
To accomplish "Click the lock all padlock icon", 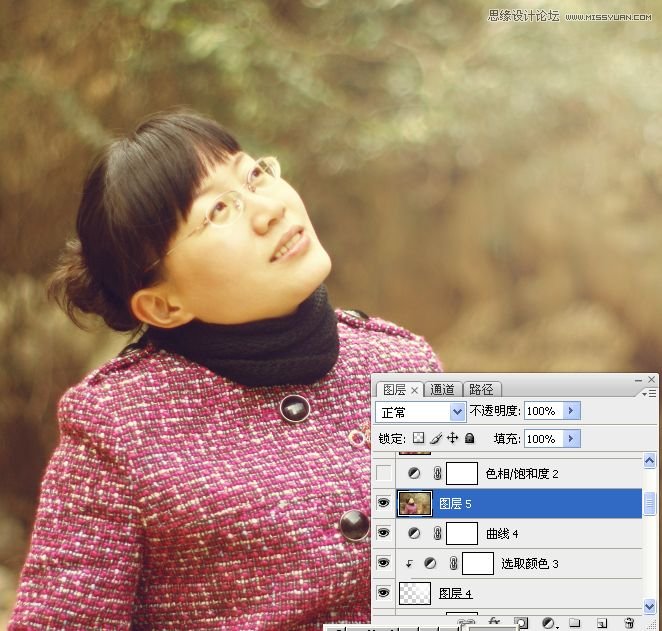I will tap(469, 438).
